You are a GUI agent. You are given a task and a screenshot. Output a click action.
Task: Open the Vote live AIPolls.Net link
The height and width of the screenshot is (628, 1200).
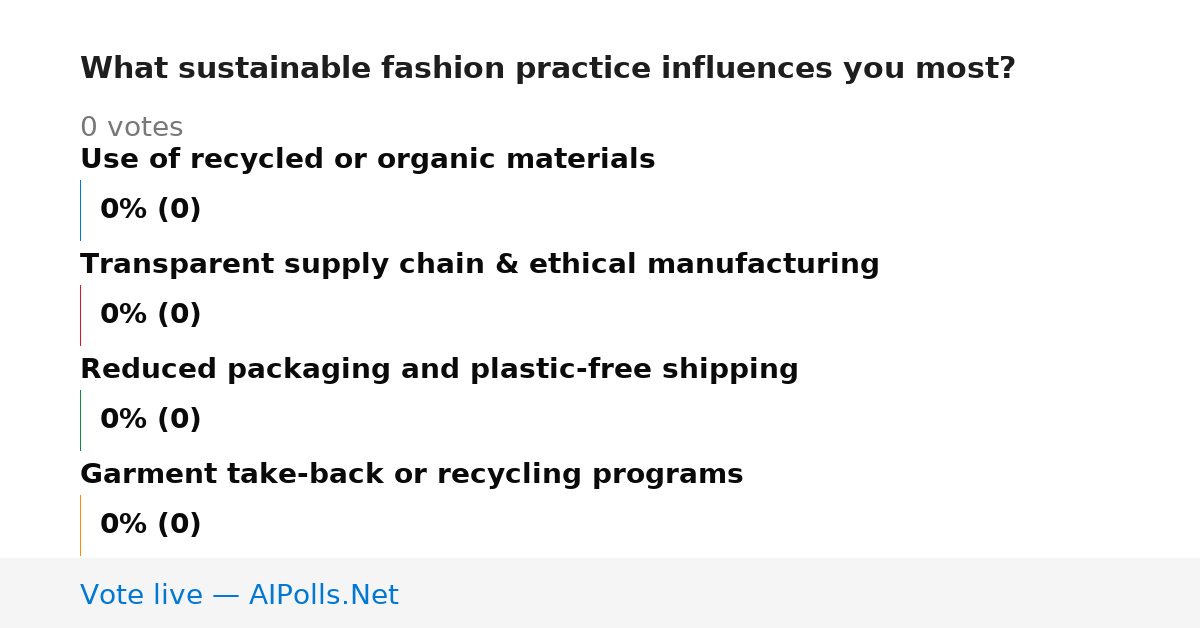pyautogui.click(x=239, y=595)
